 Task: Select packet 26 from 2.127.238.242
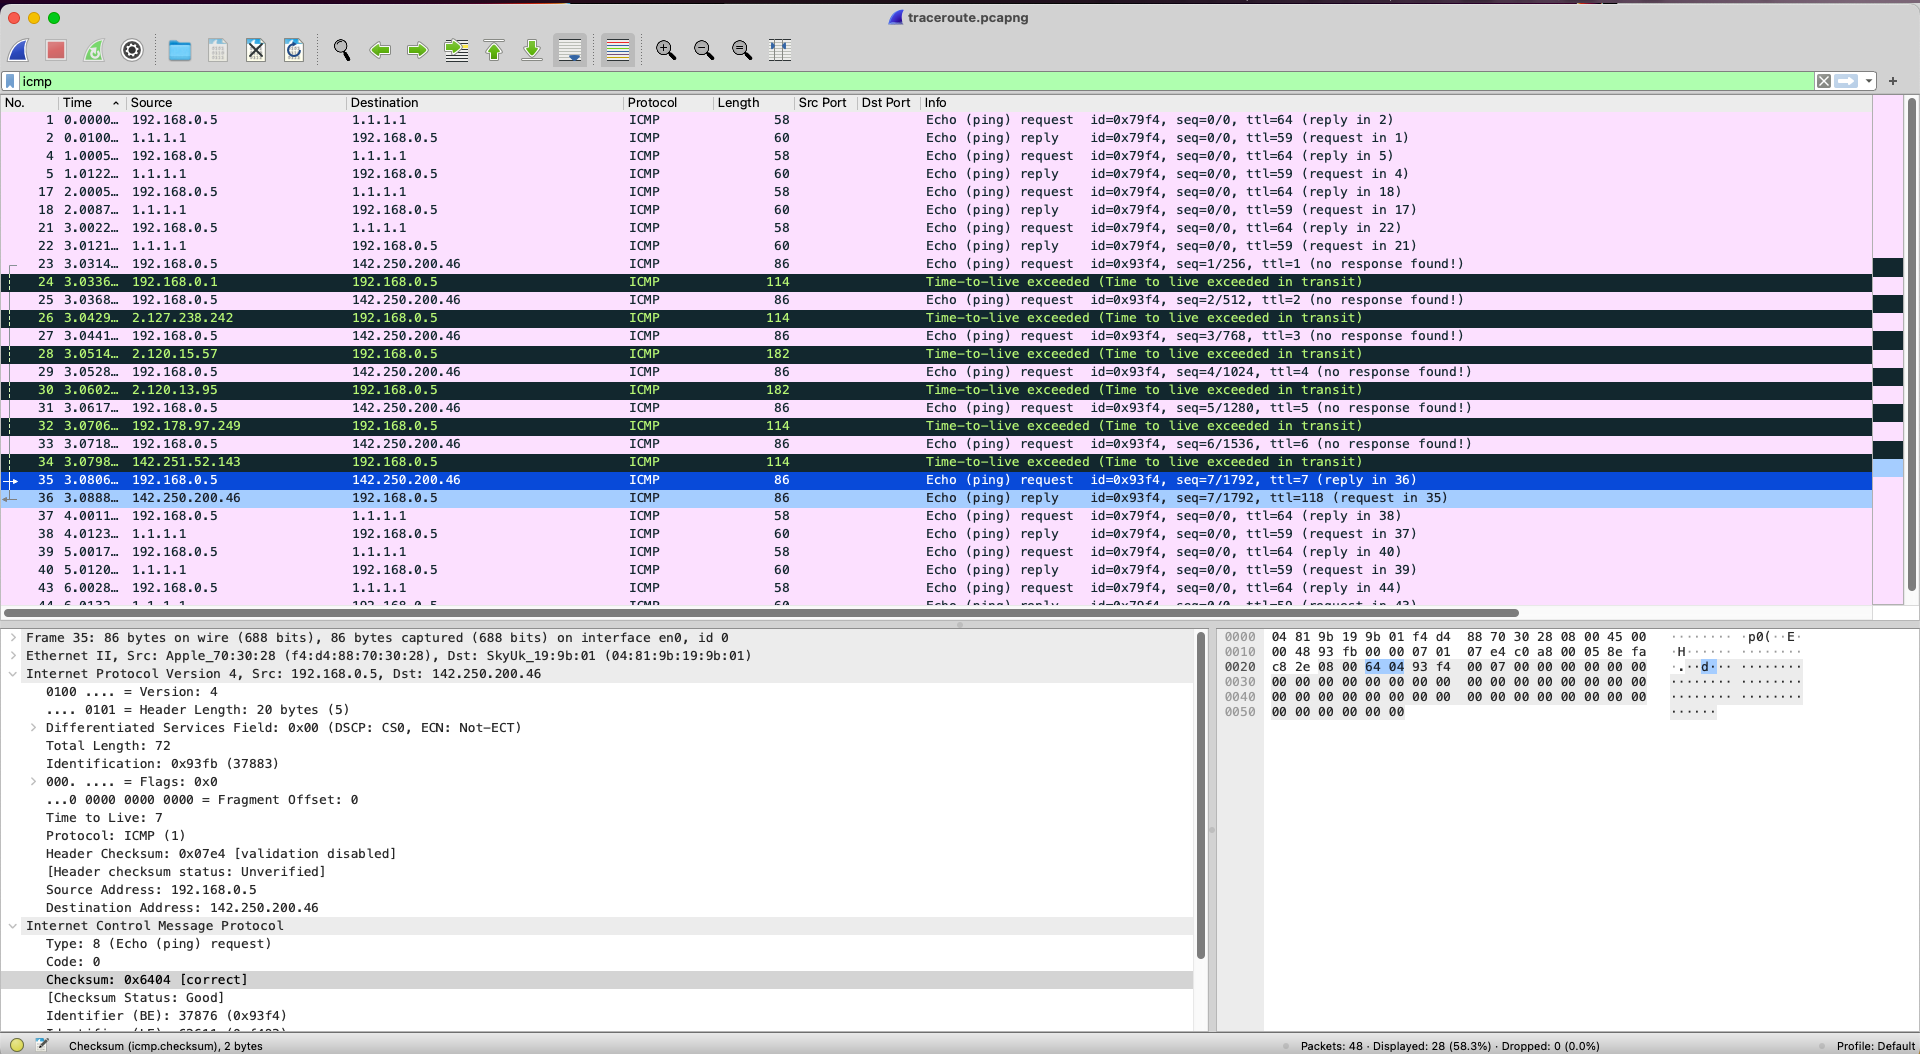pyautogui.click(x=936, y=318)
